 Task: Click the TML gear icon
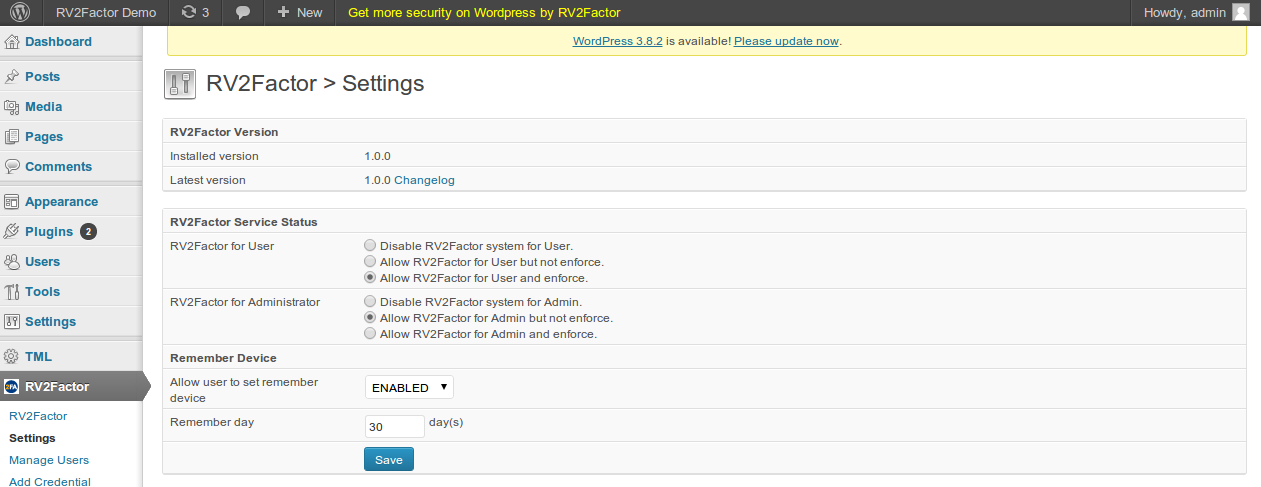tap(12, 357)
